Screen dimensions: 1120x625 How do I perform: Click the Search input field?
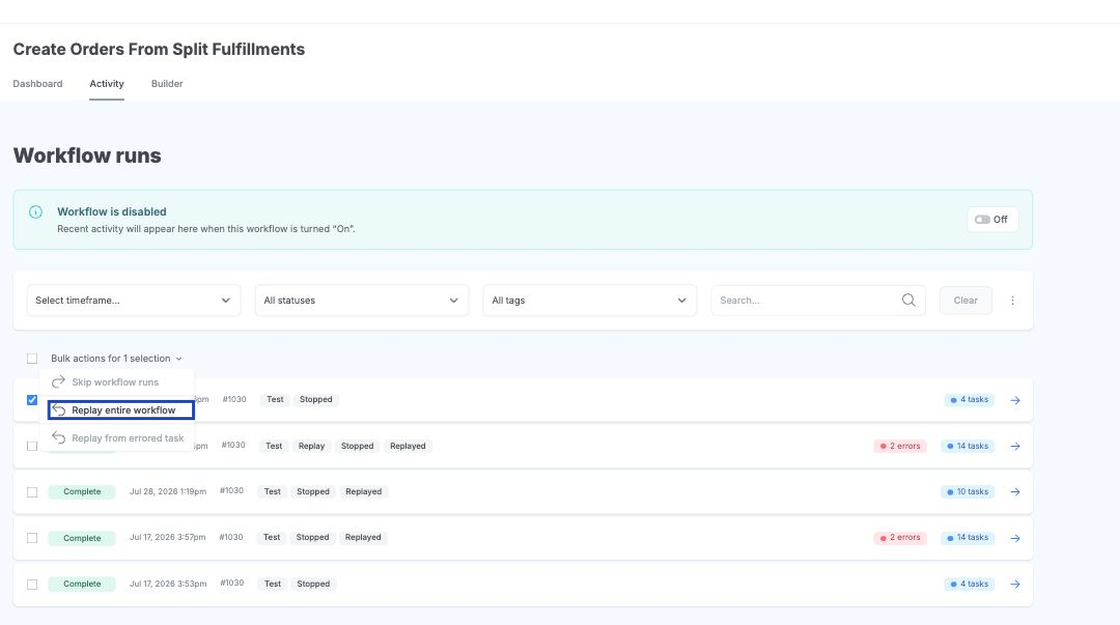818,300
